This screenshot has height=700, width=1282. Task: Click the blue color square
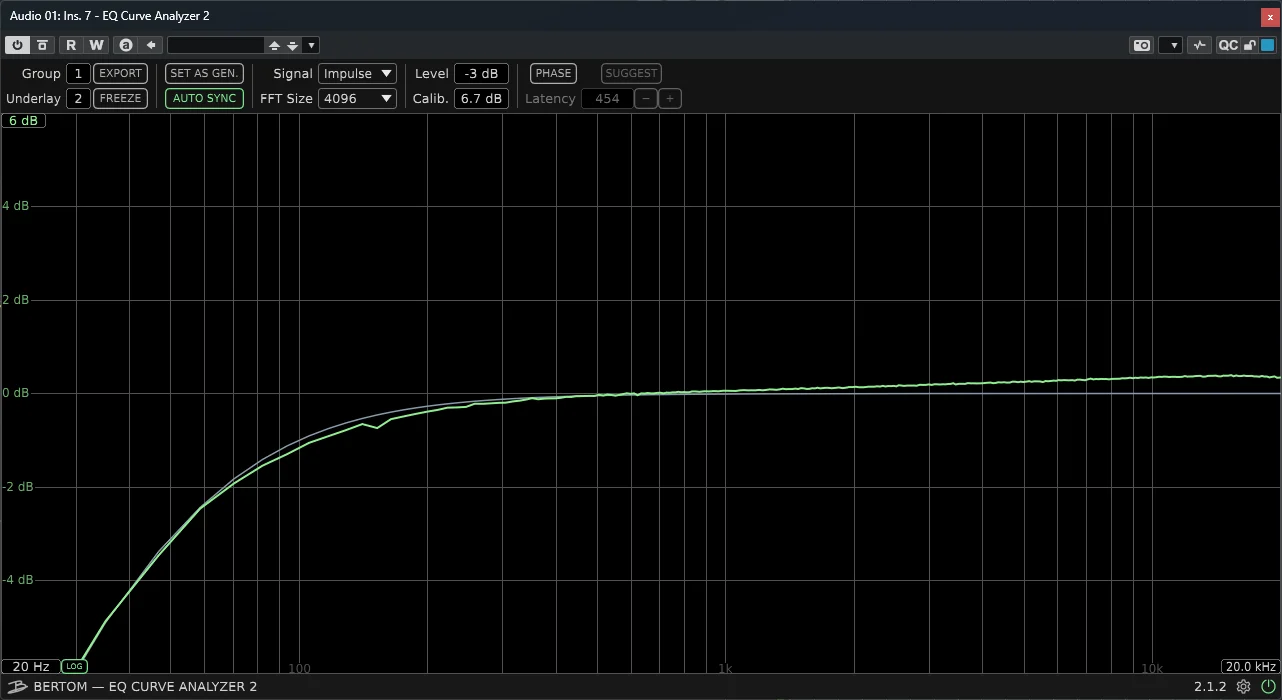(x=1267, y=45)
